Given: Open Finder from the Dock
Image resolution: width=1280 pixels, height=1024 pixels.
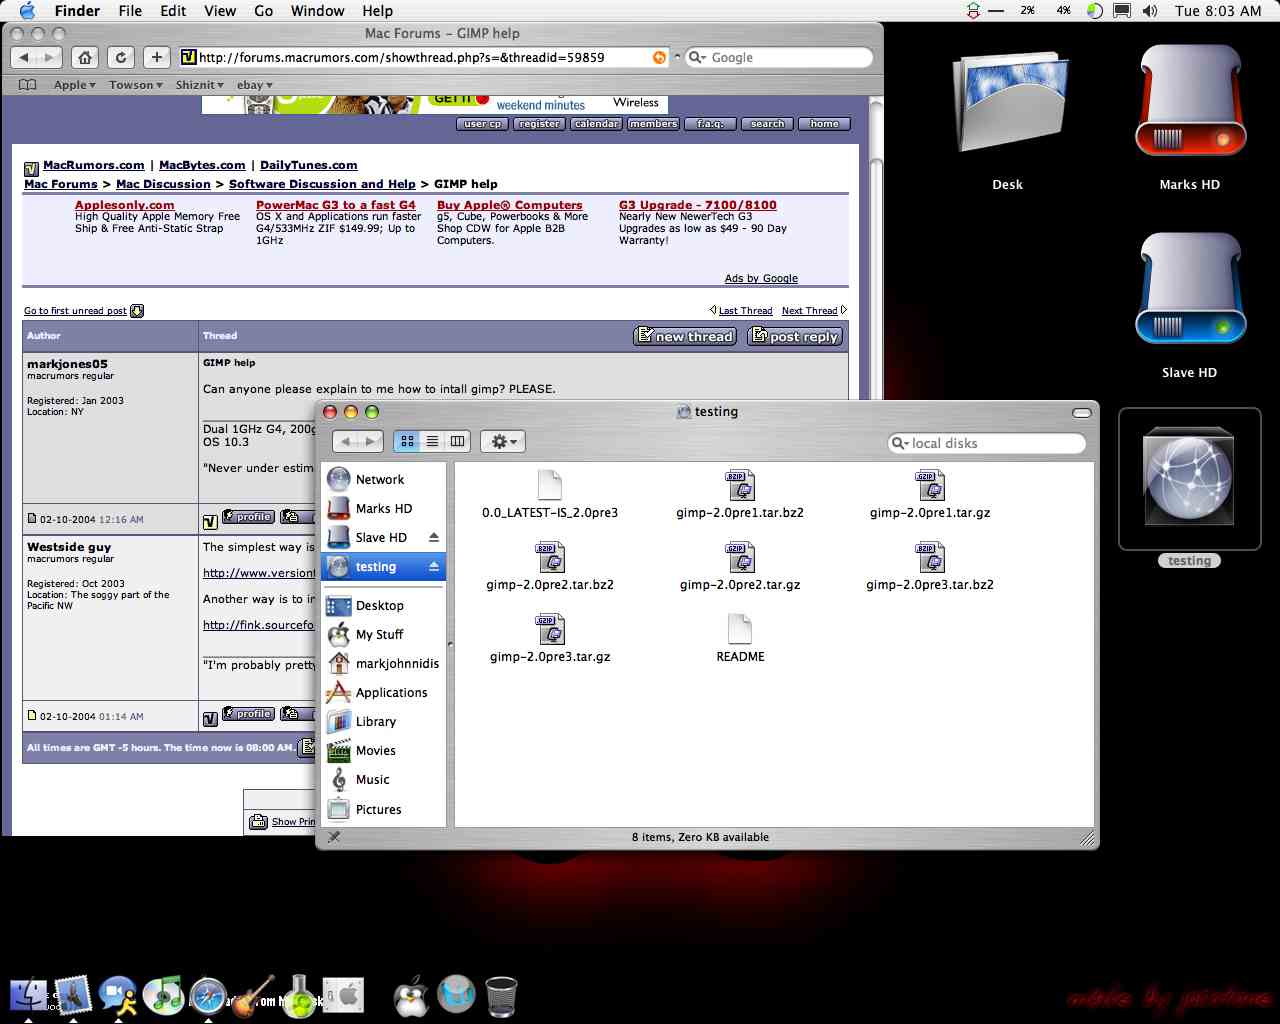Looking at the screenshot, I should coord(30,994).
